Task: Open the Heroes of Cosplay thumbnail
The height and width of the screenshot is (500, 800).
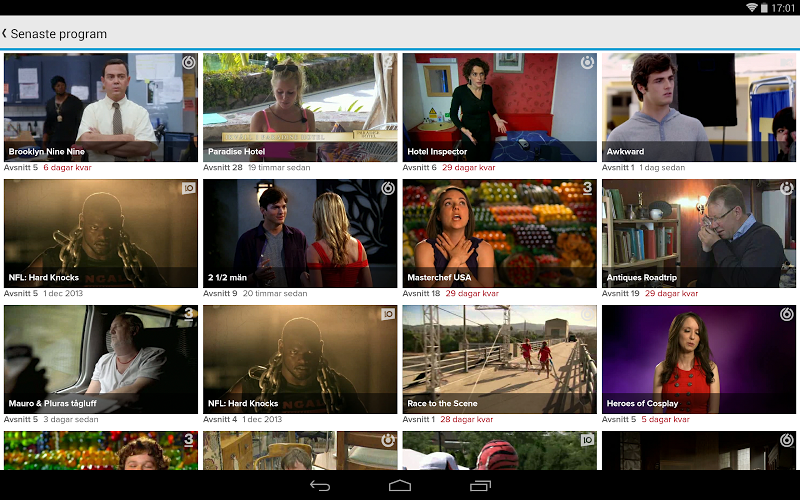Action: tap(699, 359)
